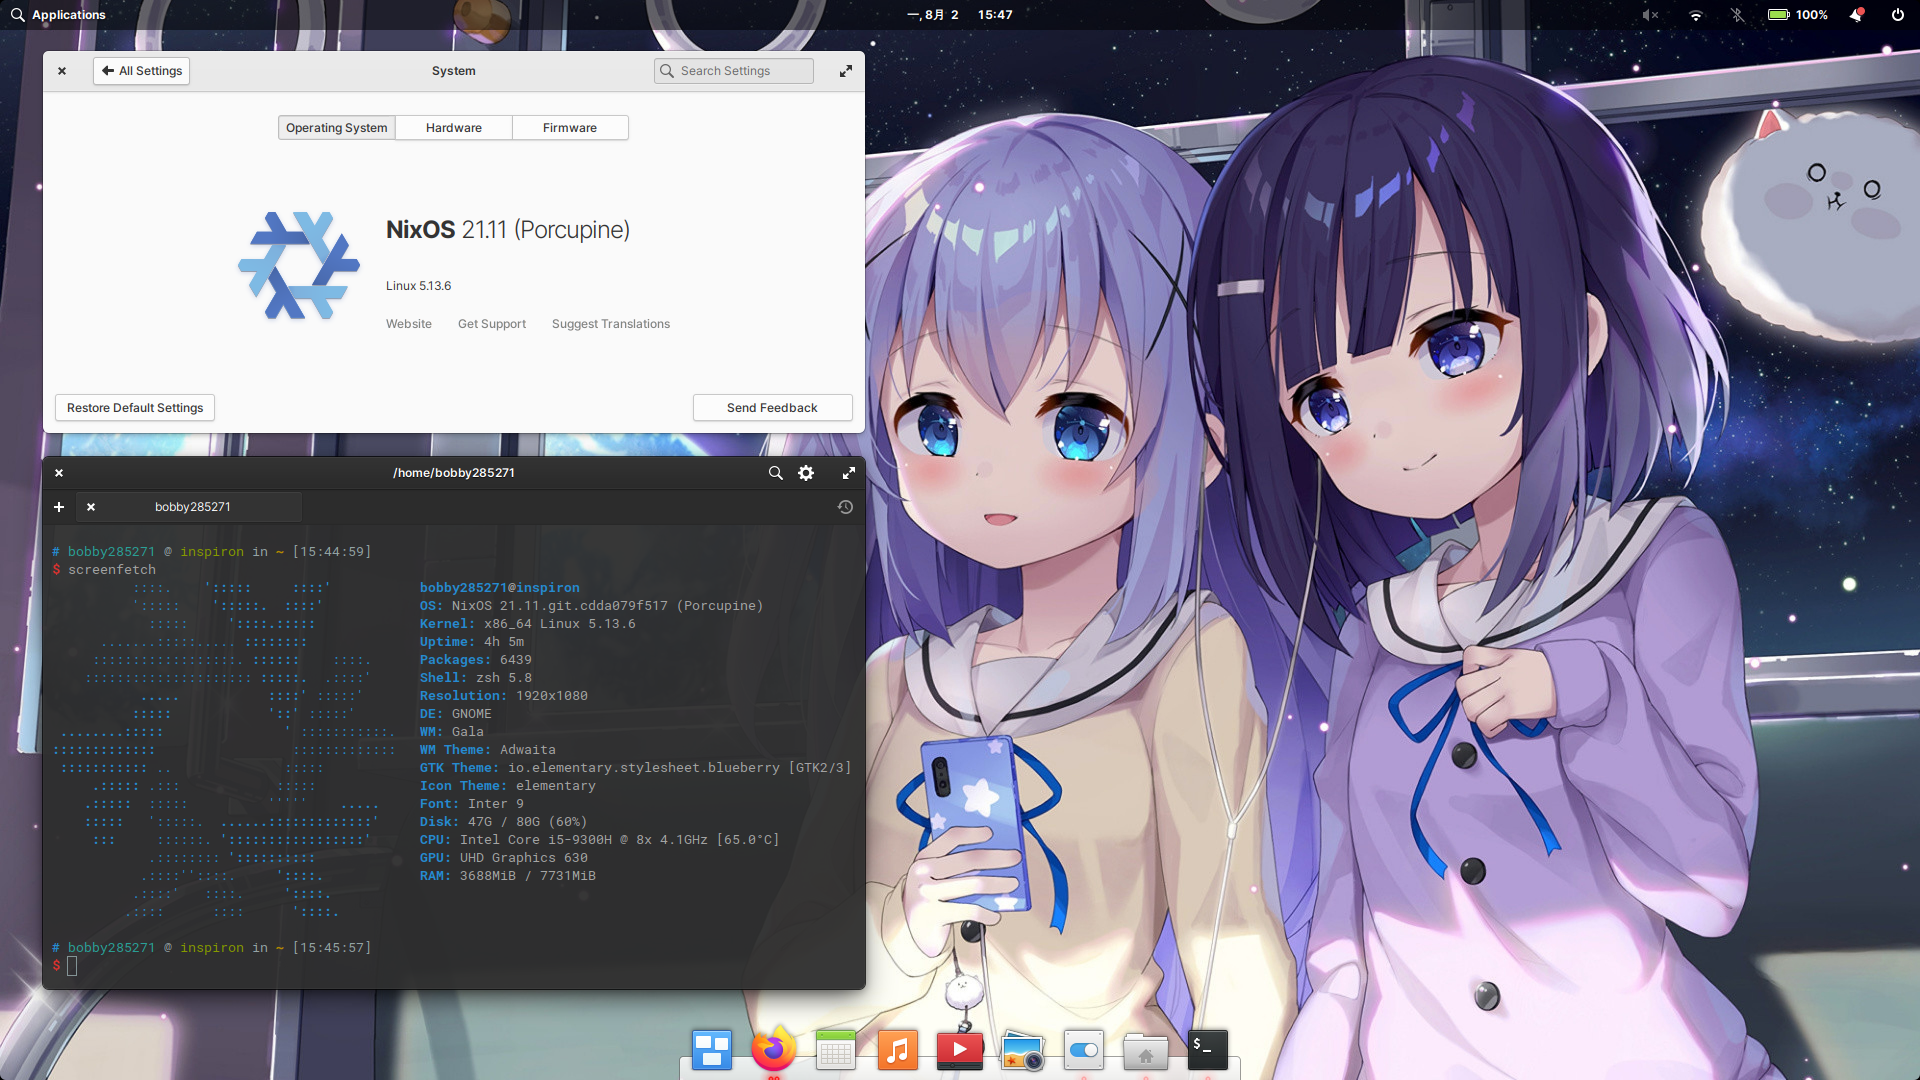This screenshot has height=1080, width=1920.
Task: Launch the Music app in dock
Action: (x=897, y=1050)
